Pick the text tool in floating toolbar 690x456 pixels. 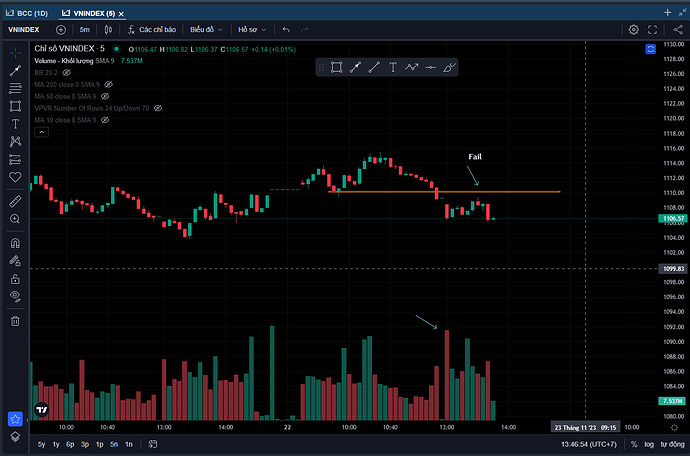(393, 67)
